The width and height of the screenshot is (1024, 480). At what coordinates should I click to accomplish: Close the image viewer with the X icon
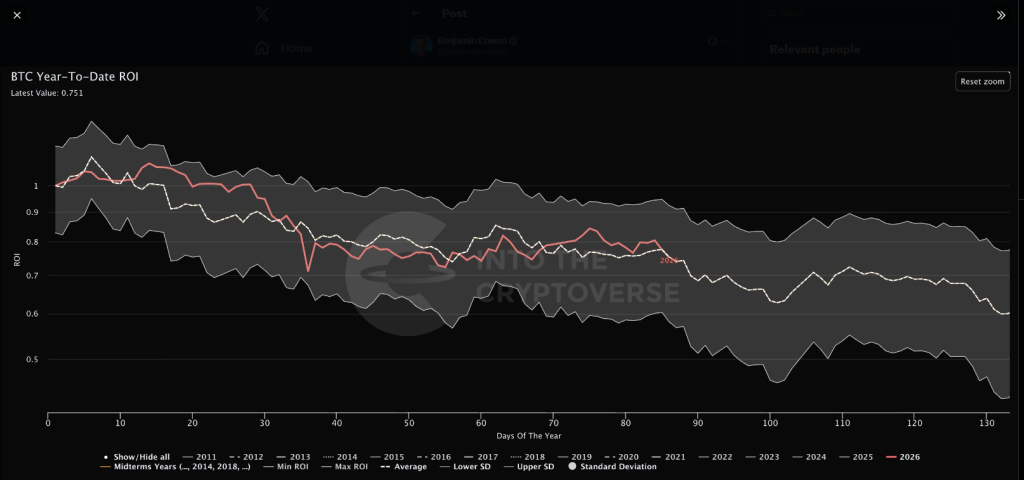[x=16, y=15]
